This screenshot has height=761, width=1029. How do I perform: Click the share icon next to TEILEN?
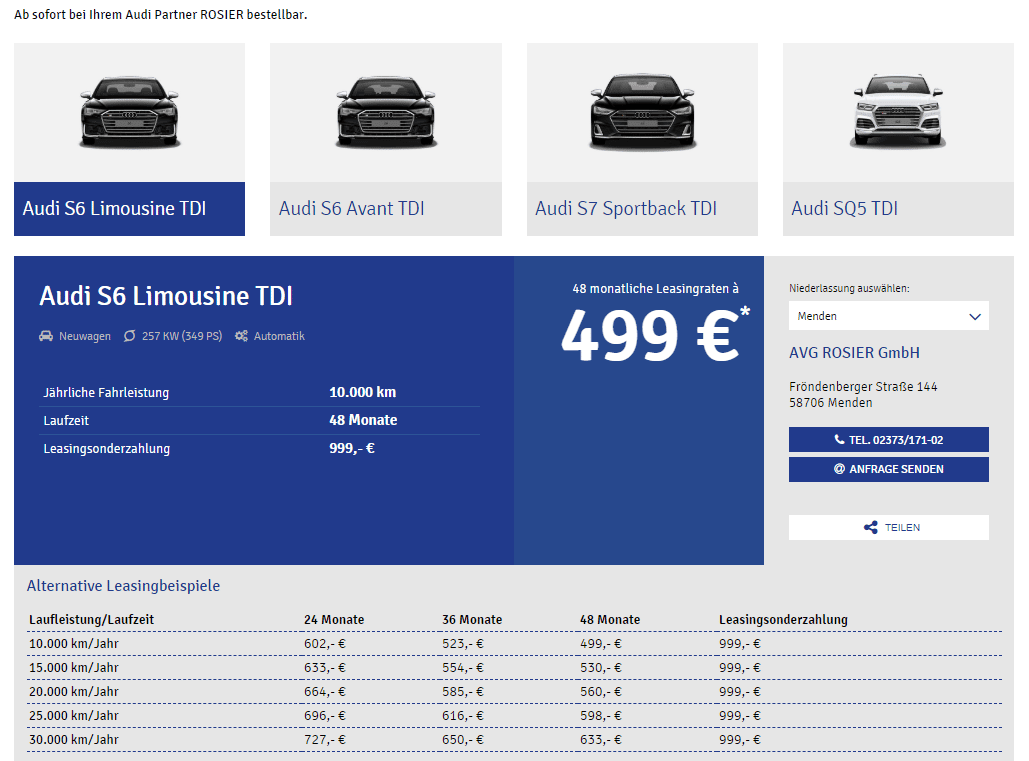coord(871,527)
